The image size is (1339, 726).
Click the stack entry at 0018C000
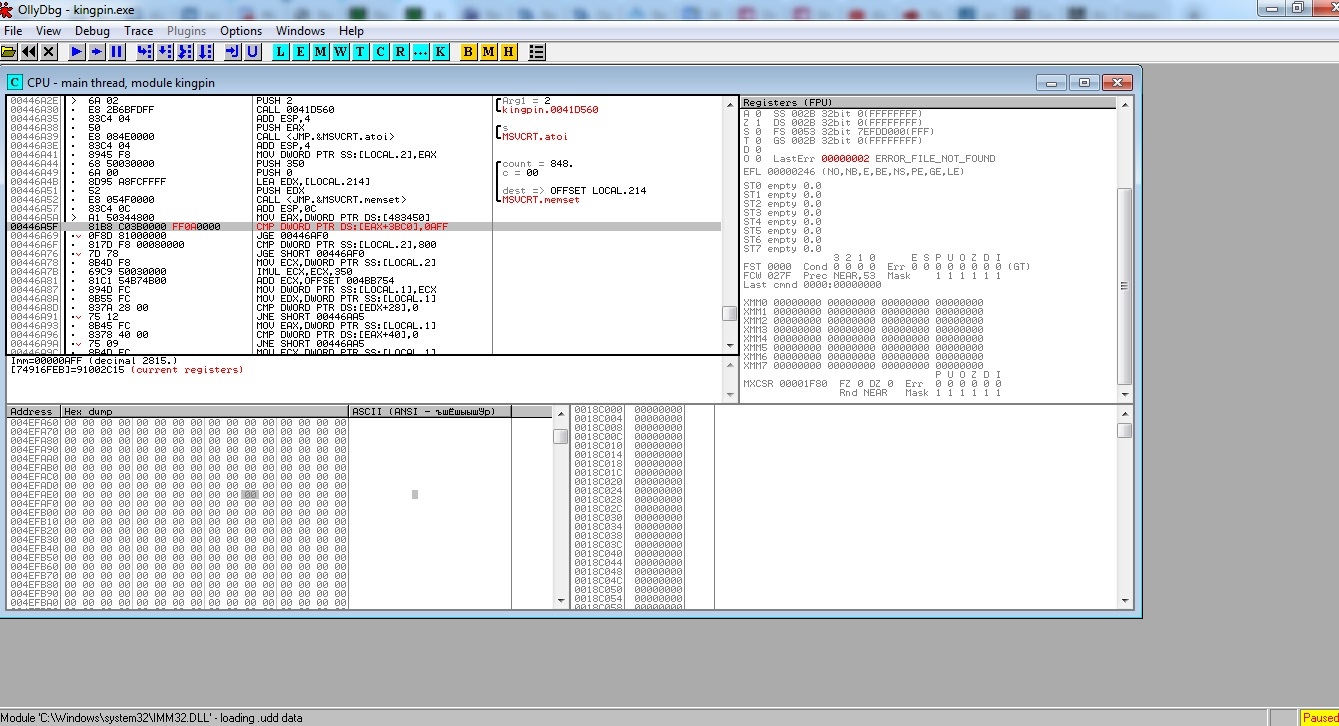click(628, 409)
